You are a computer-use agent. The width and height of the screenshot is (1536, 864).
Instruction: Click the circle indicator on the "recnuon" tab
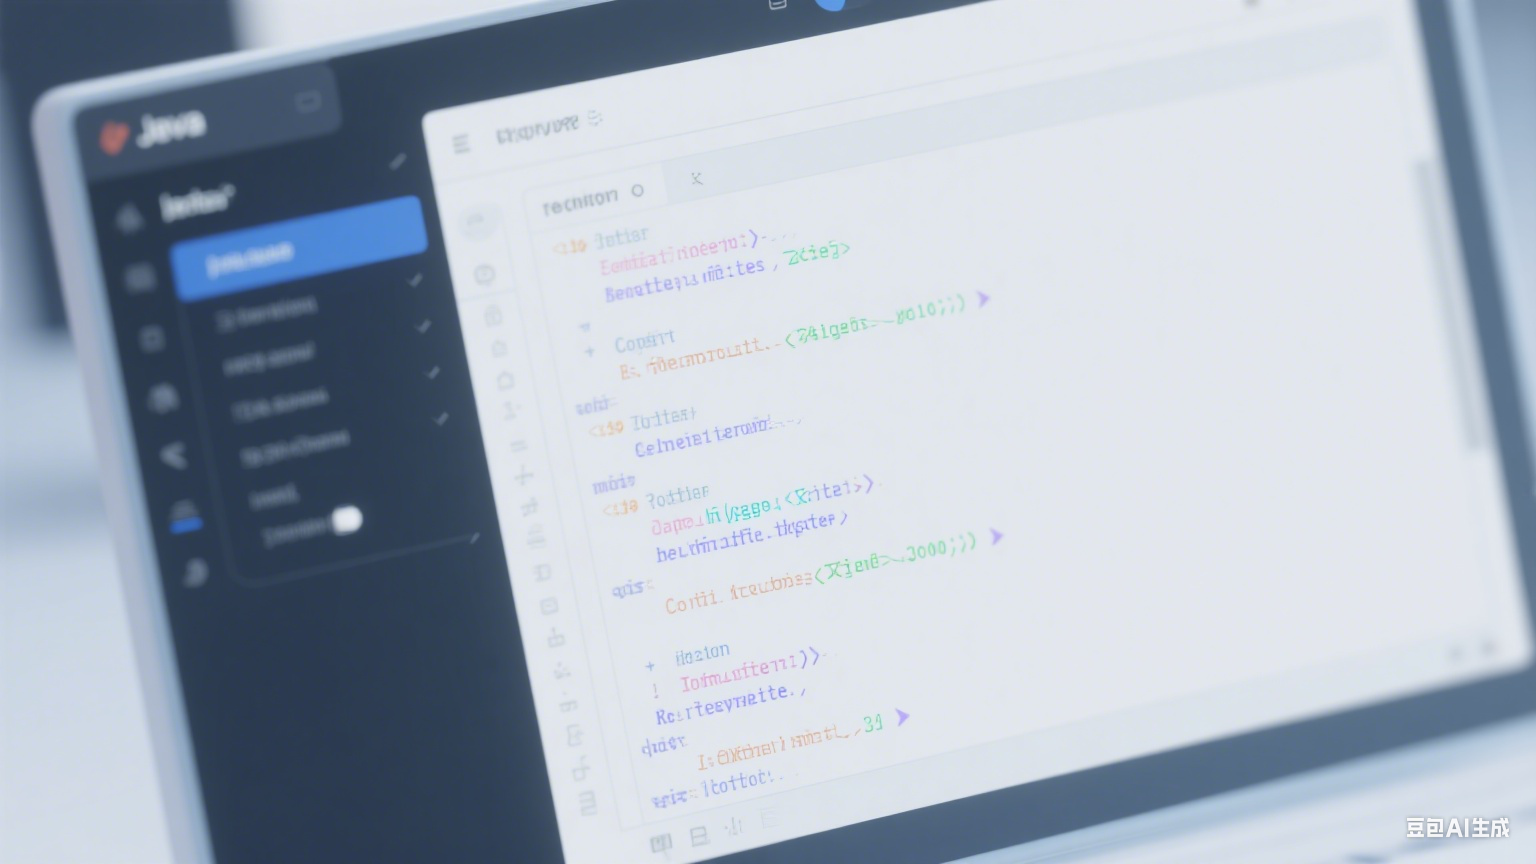638,190
